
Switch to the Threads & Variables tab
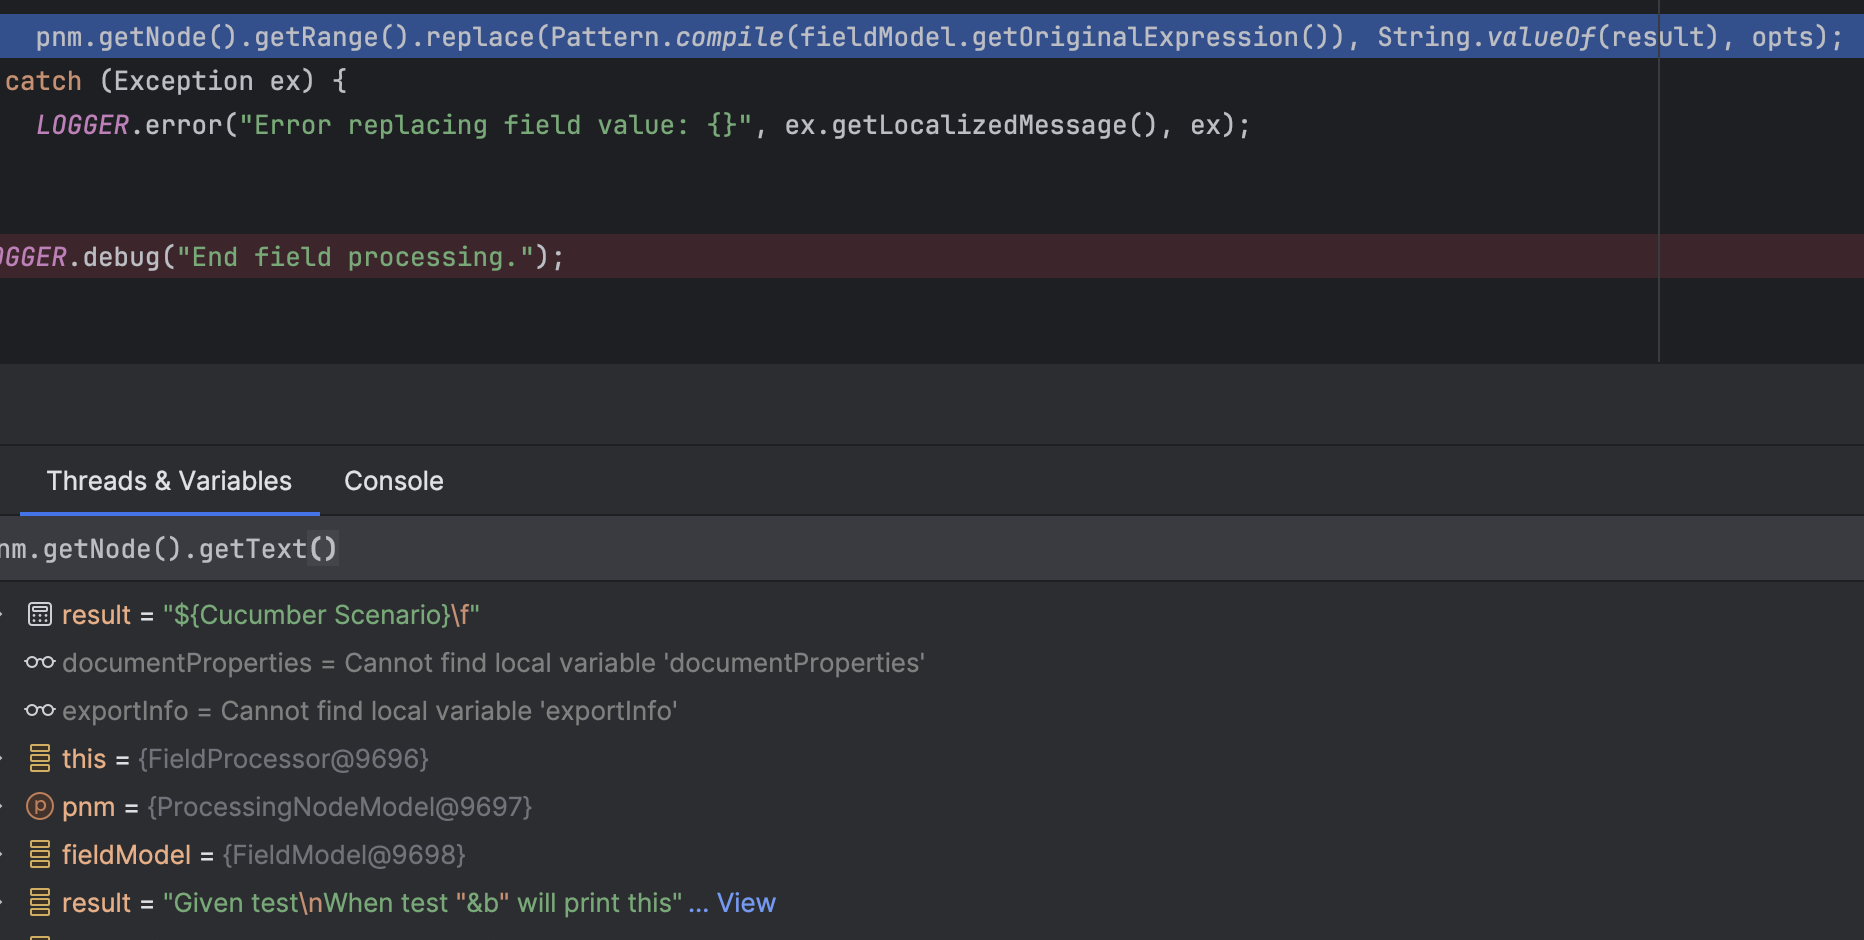tap(169, 481)
